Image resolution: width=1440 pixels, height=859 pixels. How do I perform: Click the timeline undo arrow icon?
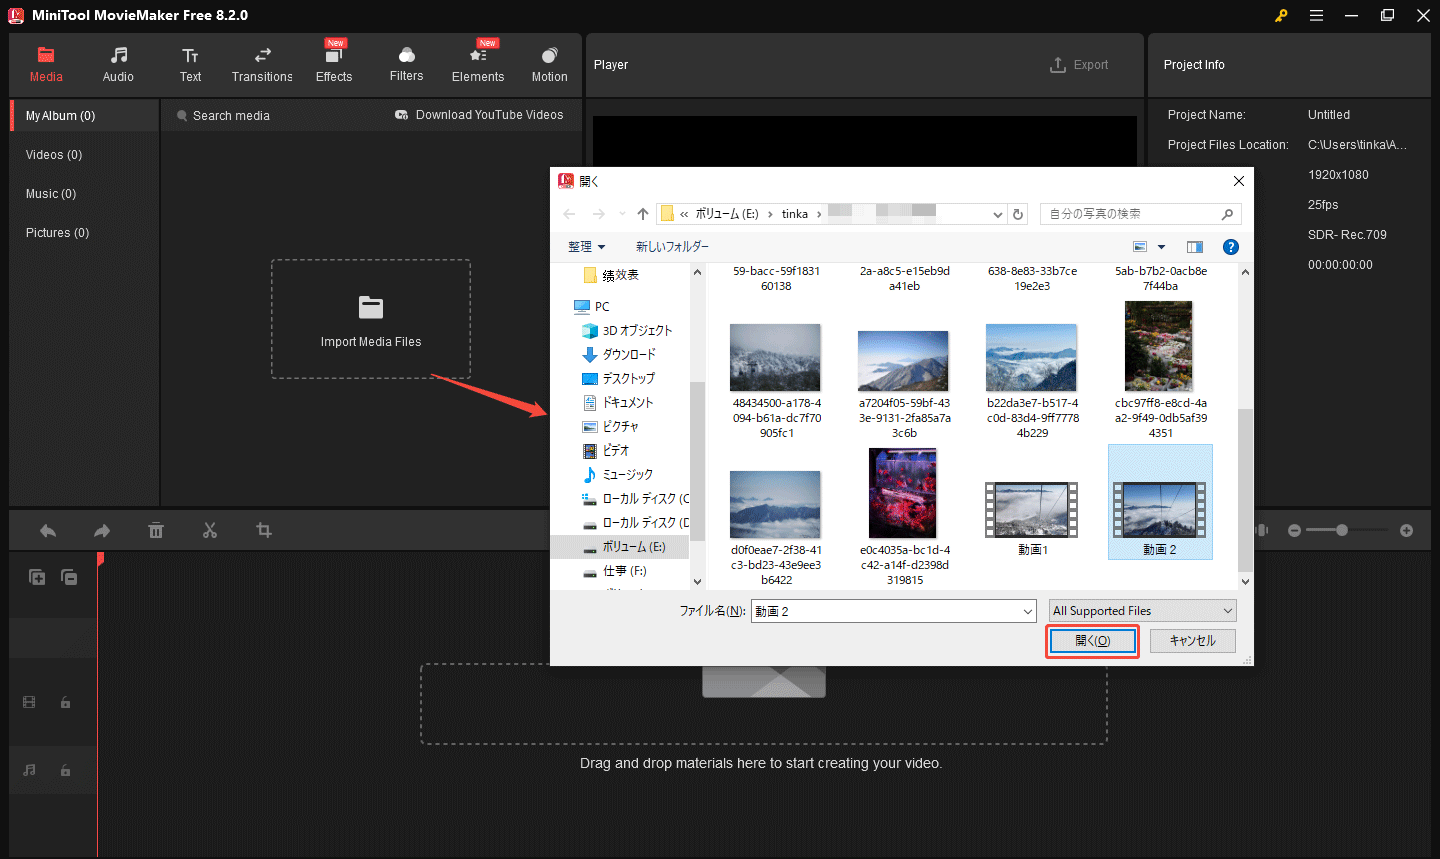[48, 531]
